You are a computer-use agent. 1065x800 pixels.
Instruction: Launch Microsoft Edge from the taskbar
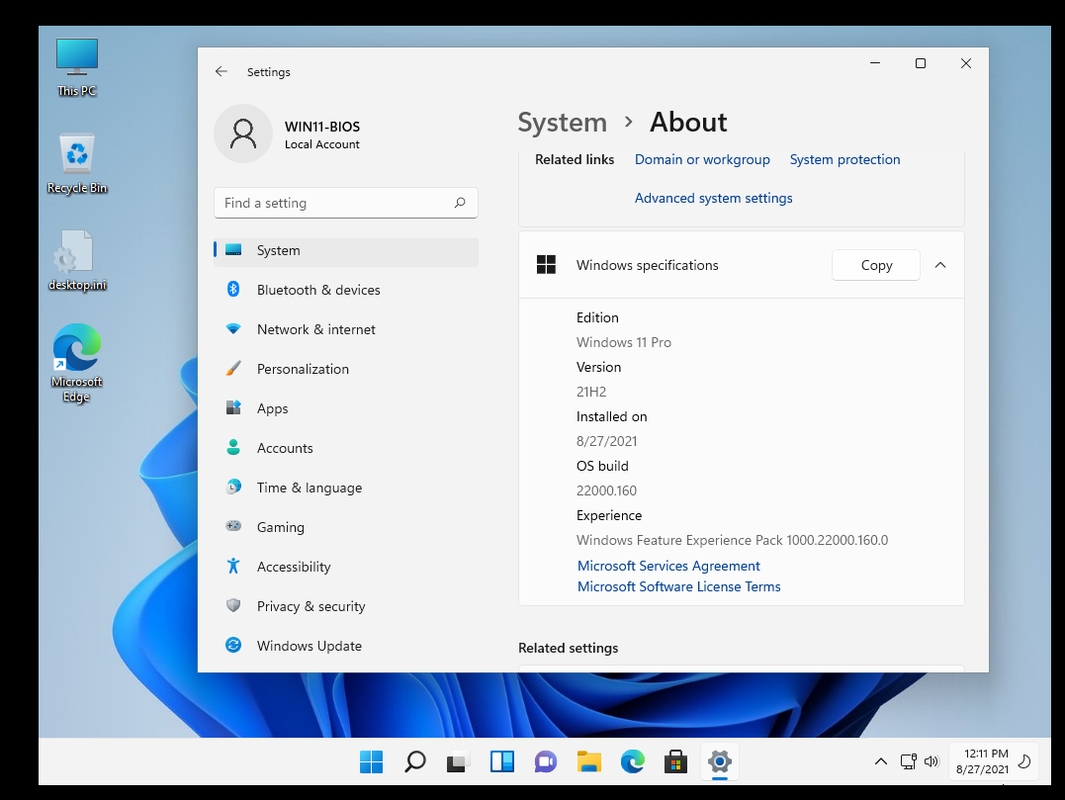click(x=632, y=762)
